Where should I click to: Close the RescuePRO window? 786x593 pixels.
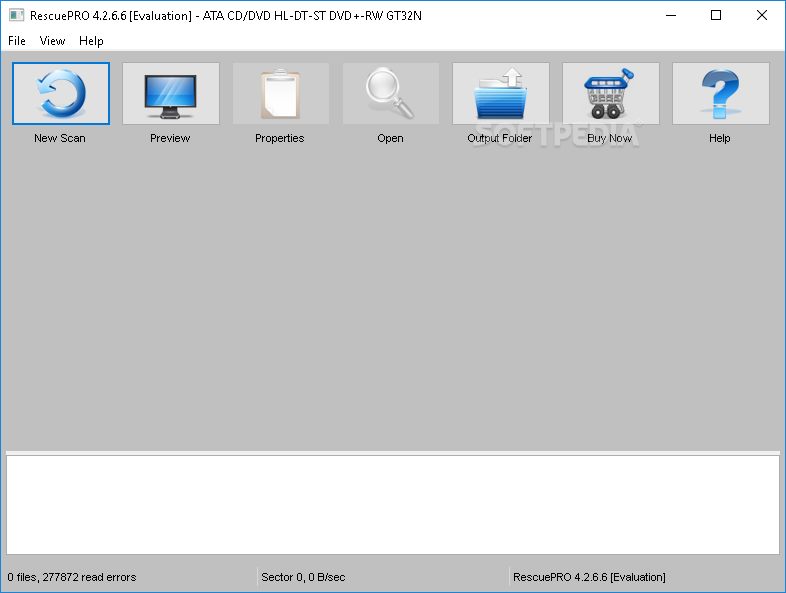761,15
